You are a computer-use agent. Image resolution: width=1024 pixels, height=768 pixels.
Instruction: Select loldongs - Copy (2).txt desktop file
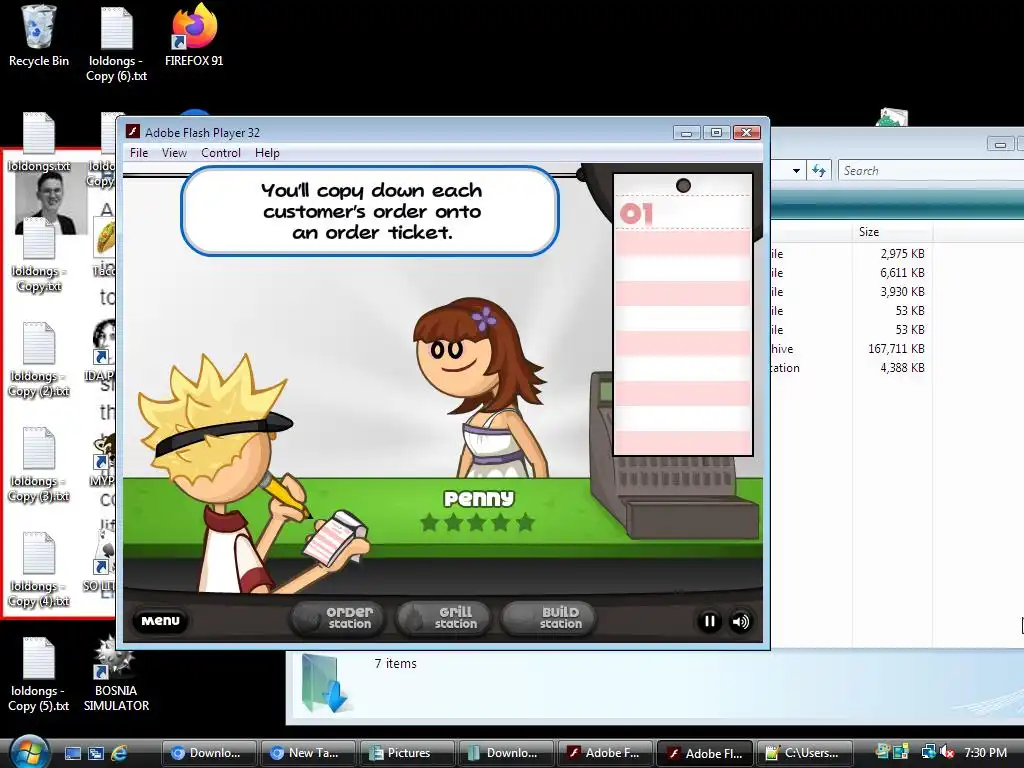(x=39, y=360)
